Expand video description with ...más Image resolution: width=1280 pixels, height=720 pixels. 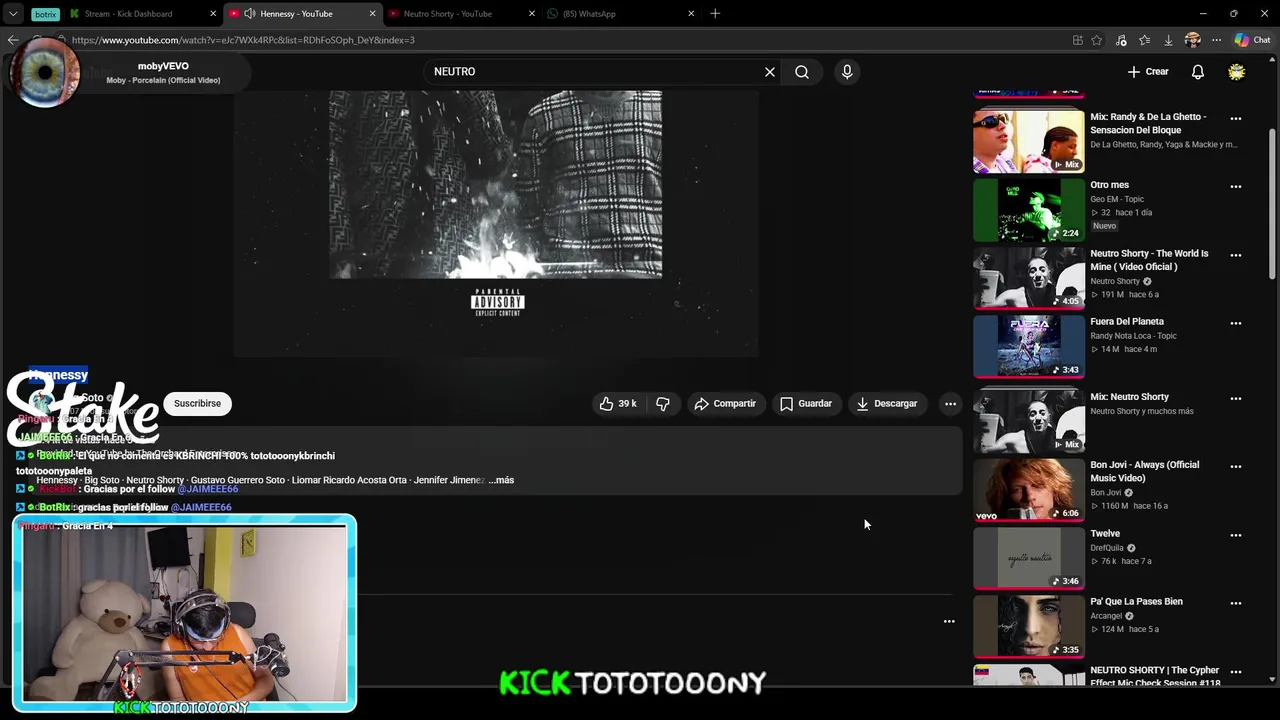(x=501, y=480)
